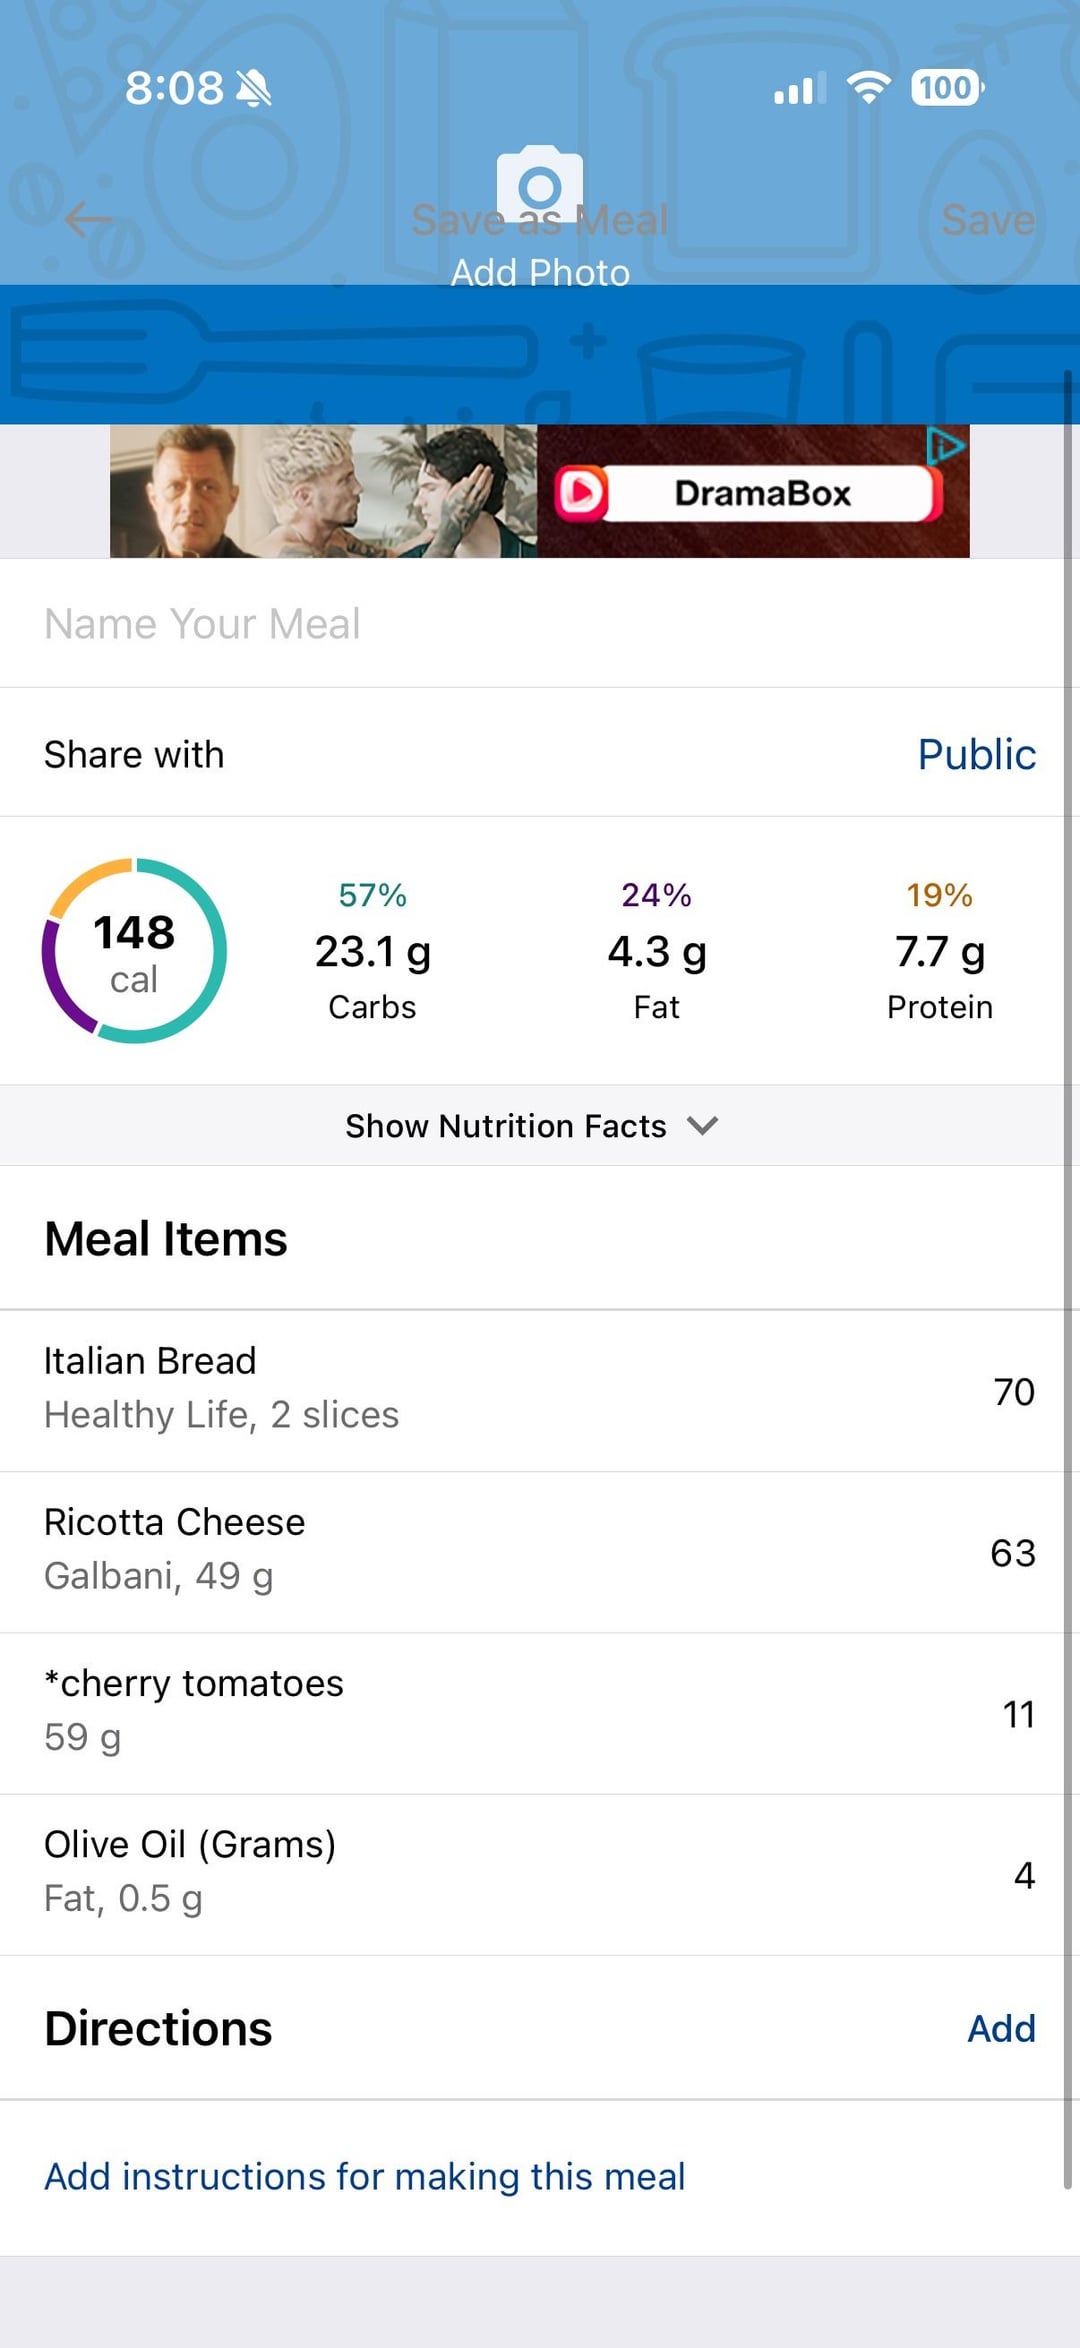1080x2348 pixels.
Task: Open Add instructions for making this meal
Action: coord(364,2177)
